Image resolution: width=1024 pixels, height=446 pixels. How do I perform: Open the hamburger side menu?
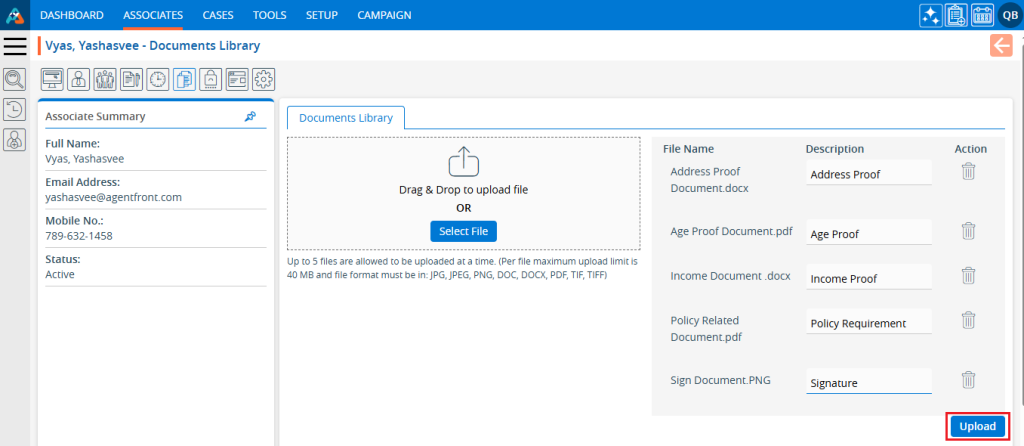coord(15,45)
